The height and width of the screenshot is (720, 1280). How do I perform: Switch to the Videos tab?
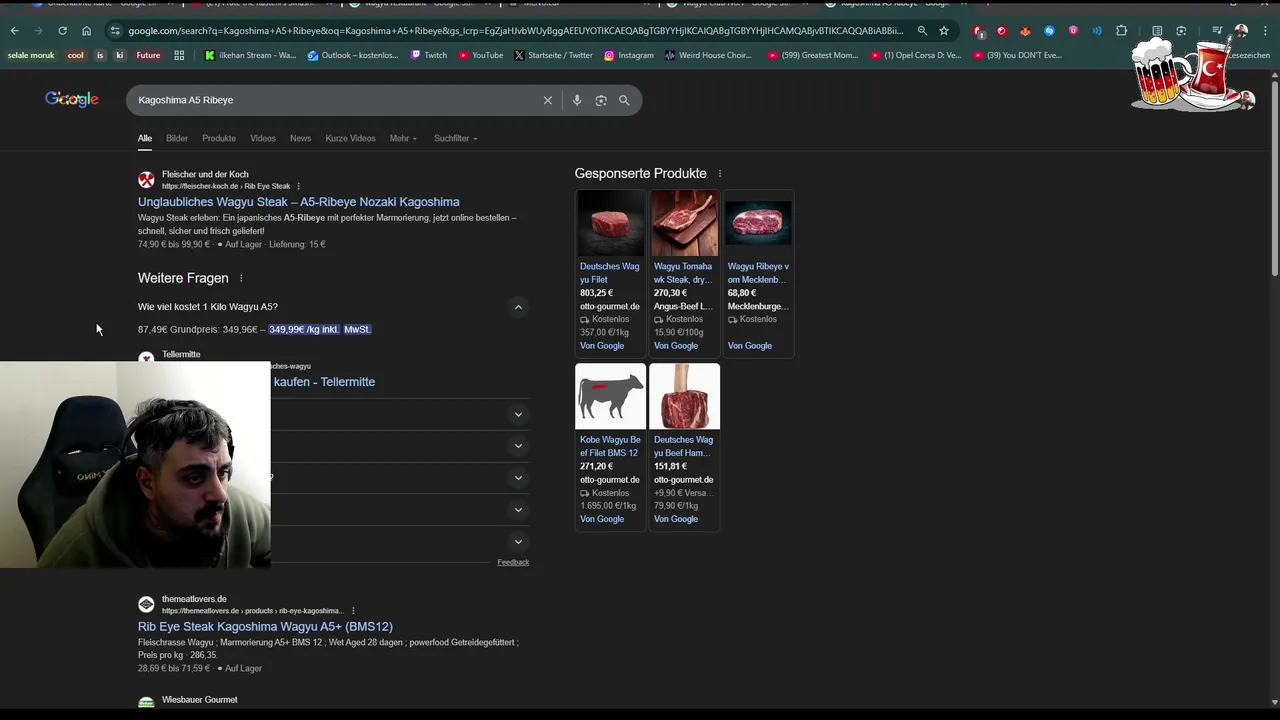263,138
